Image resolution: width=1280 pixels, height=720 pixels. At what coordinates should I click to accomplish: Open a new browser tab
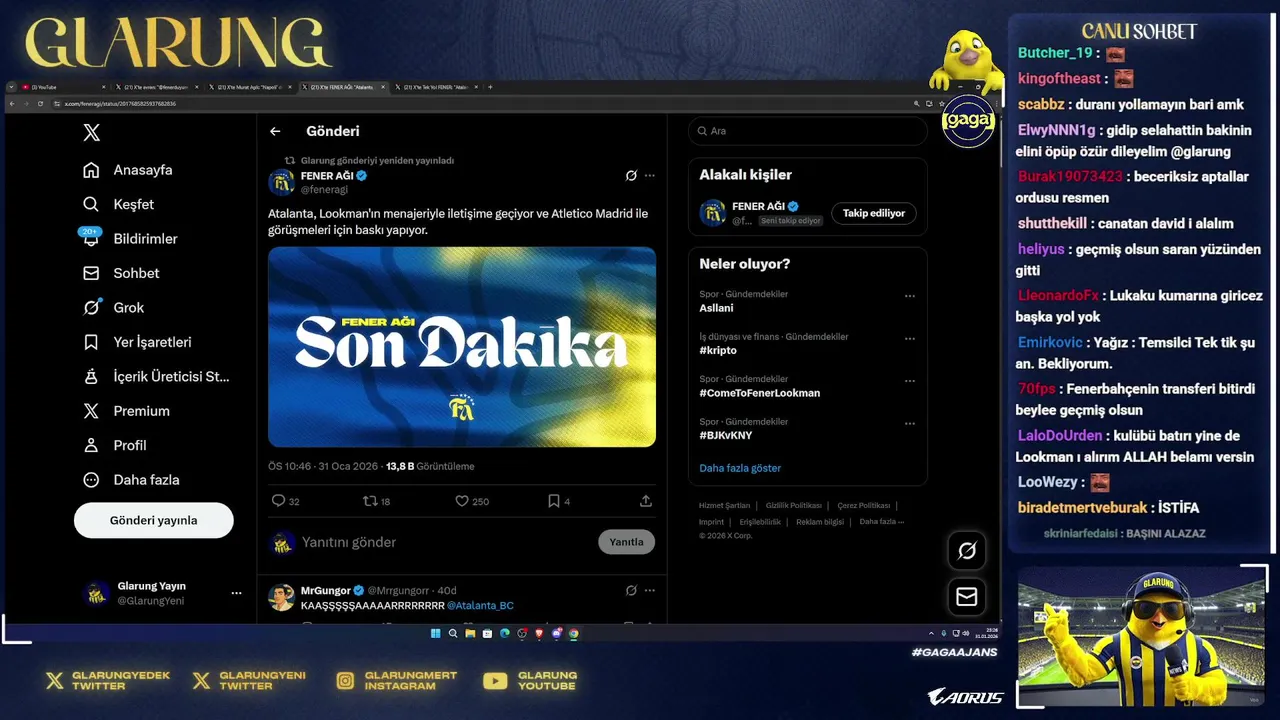tap(490, 87)
